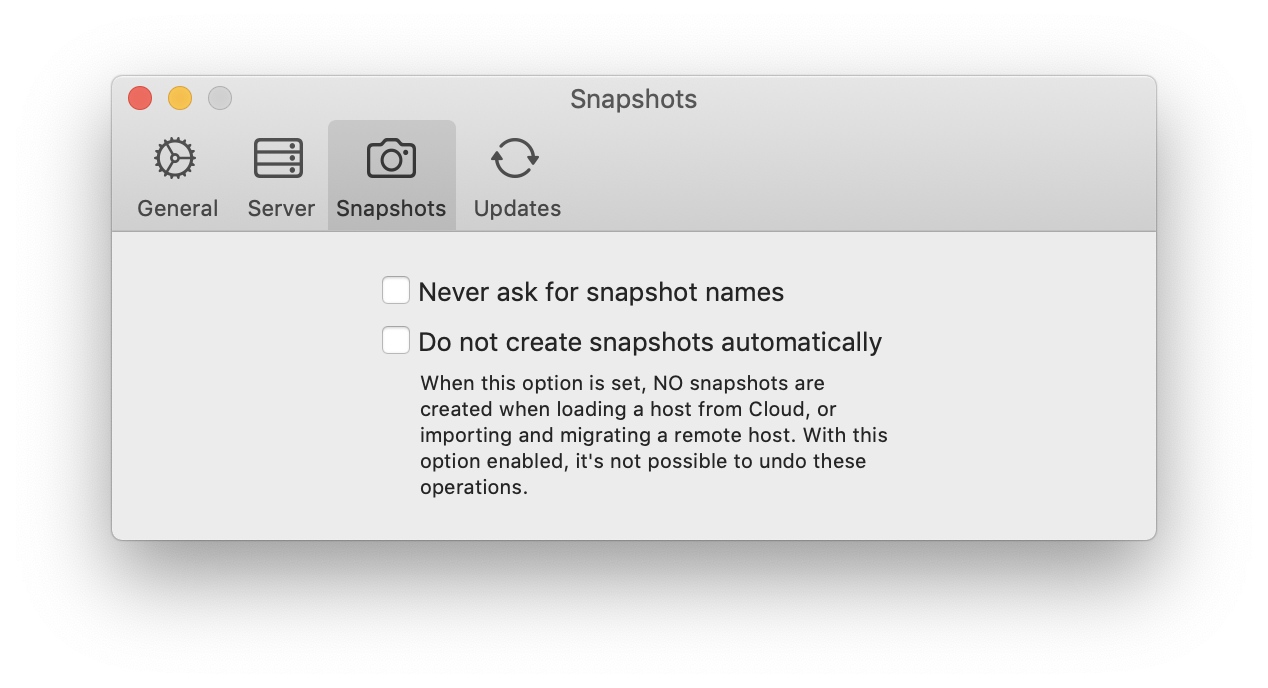This screenshot has width=1268, height=688.
Task: Select the Snapshots tab label
Action: tap(391, 208)
